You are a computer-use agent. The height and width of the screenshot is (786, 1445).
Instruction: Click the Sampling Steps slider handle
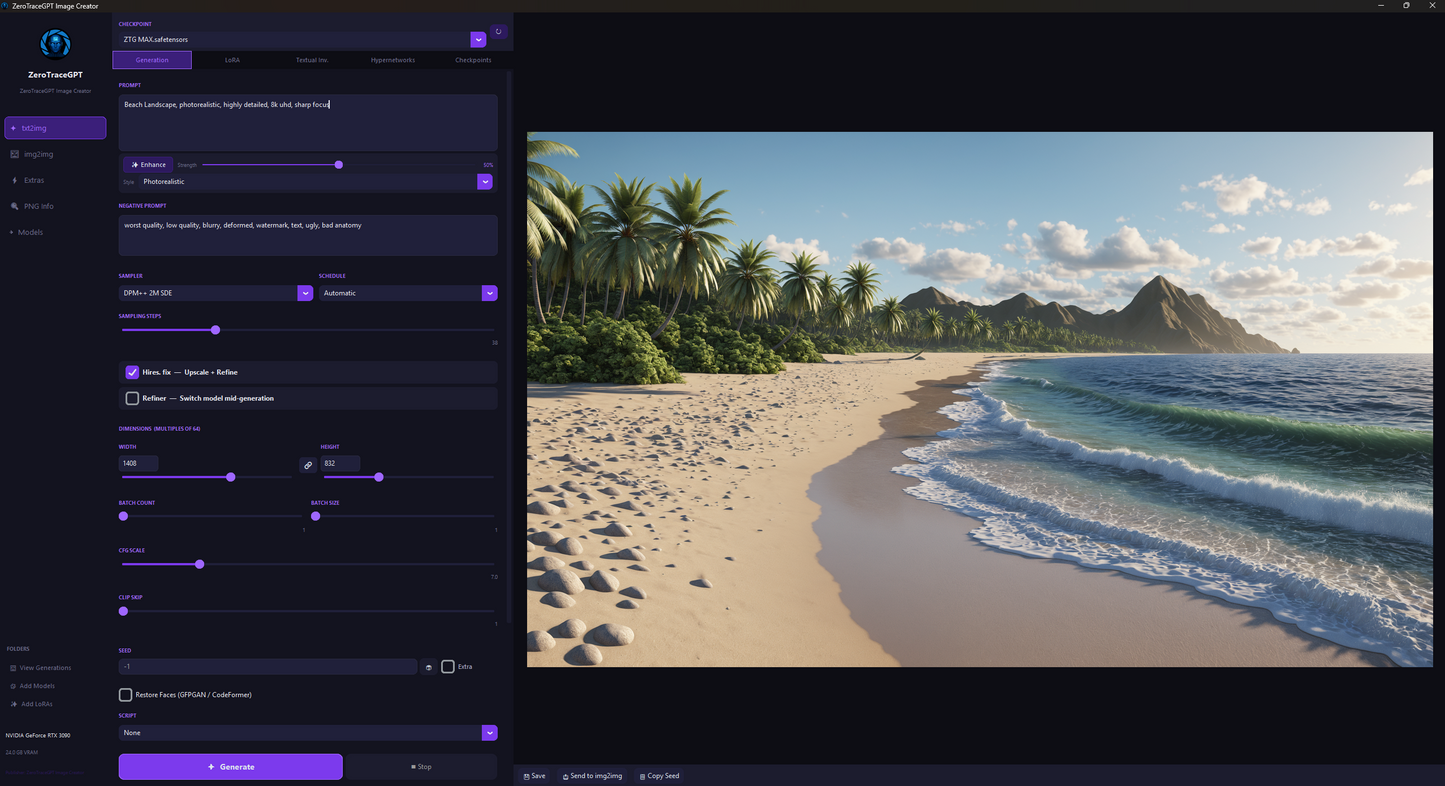[x=215, y=330]
